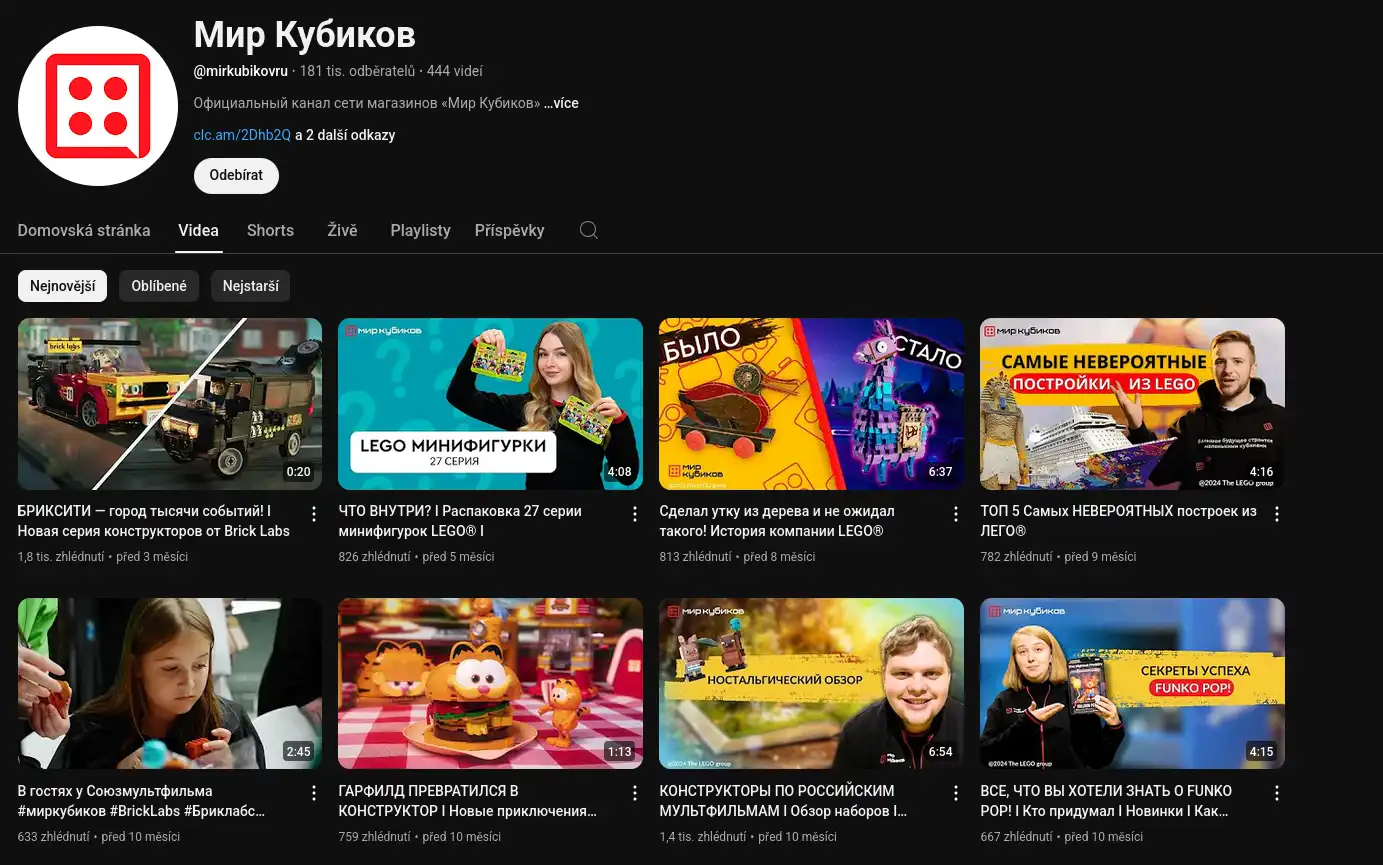Switch to the Playlisty tab
This screenshot has width=1383, height=865.
pyautogui.click(x=420, y=230)
